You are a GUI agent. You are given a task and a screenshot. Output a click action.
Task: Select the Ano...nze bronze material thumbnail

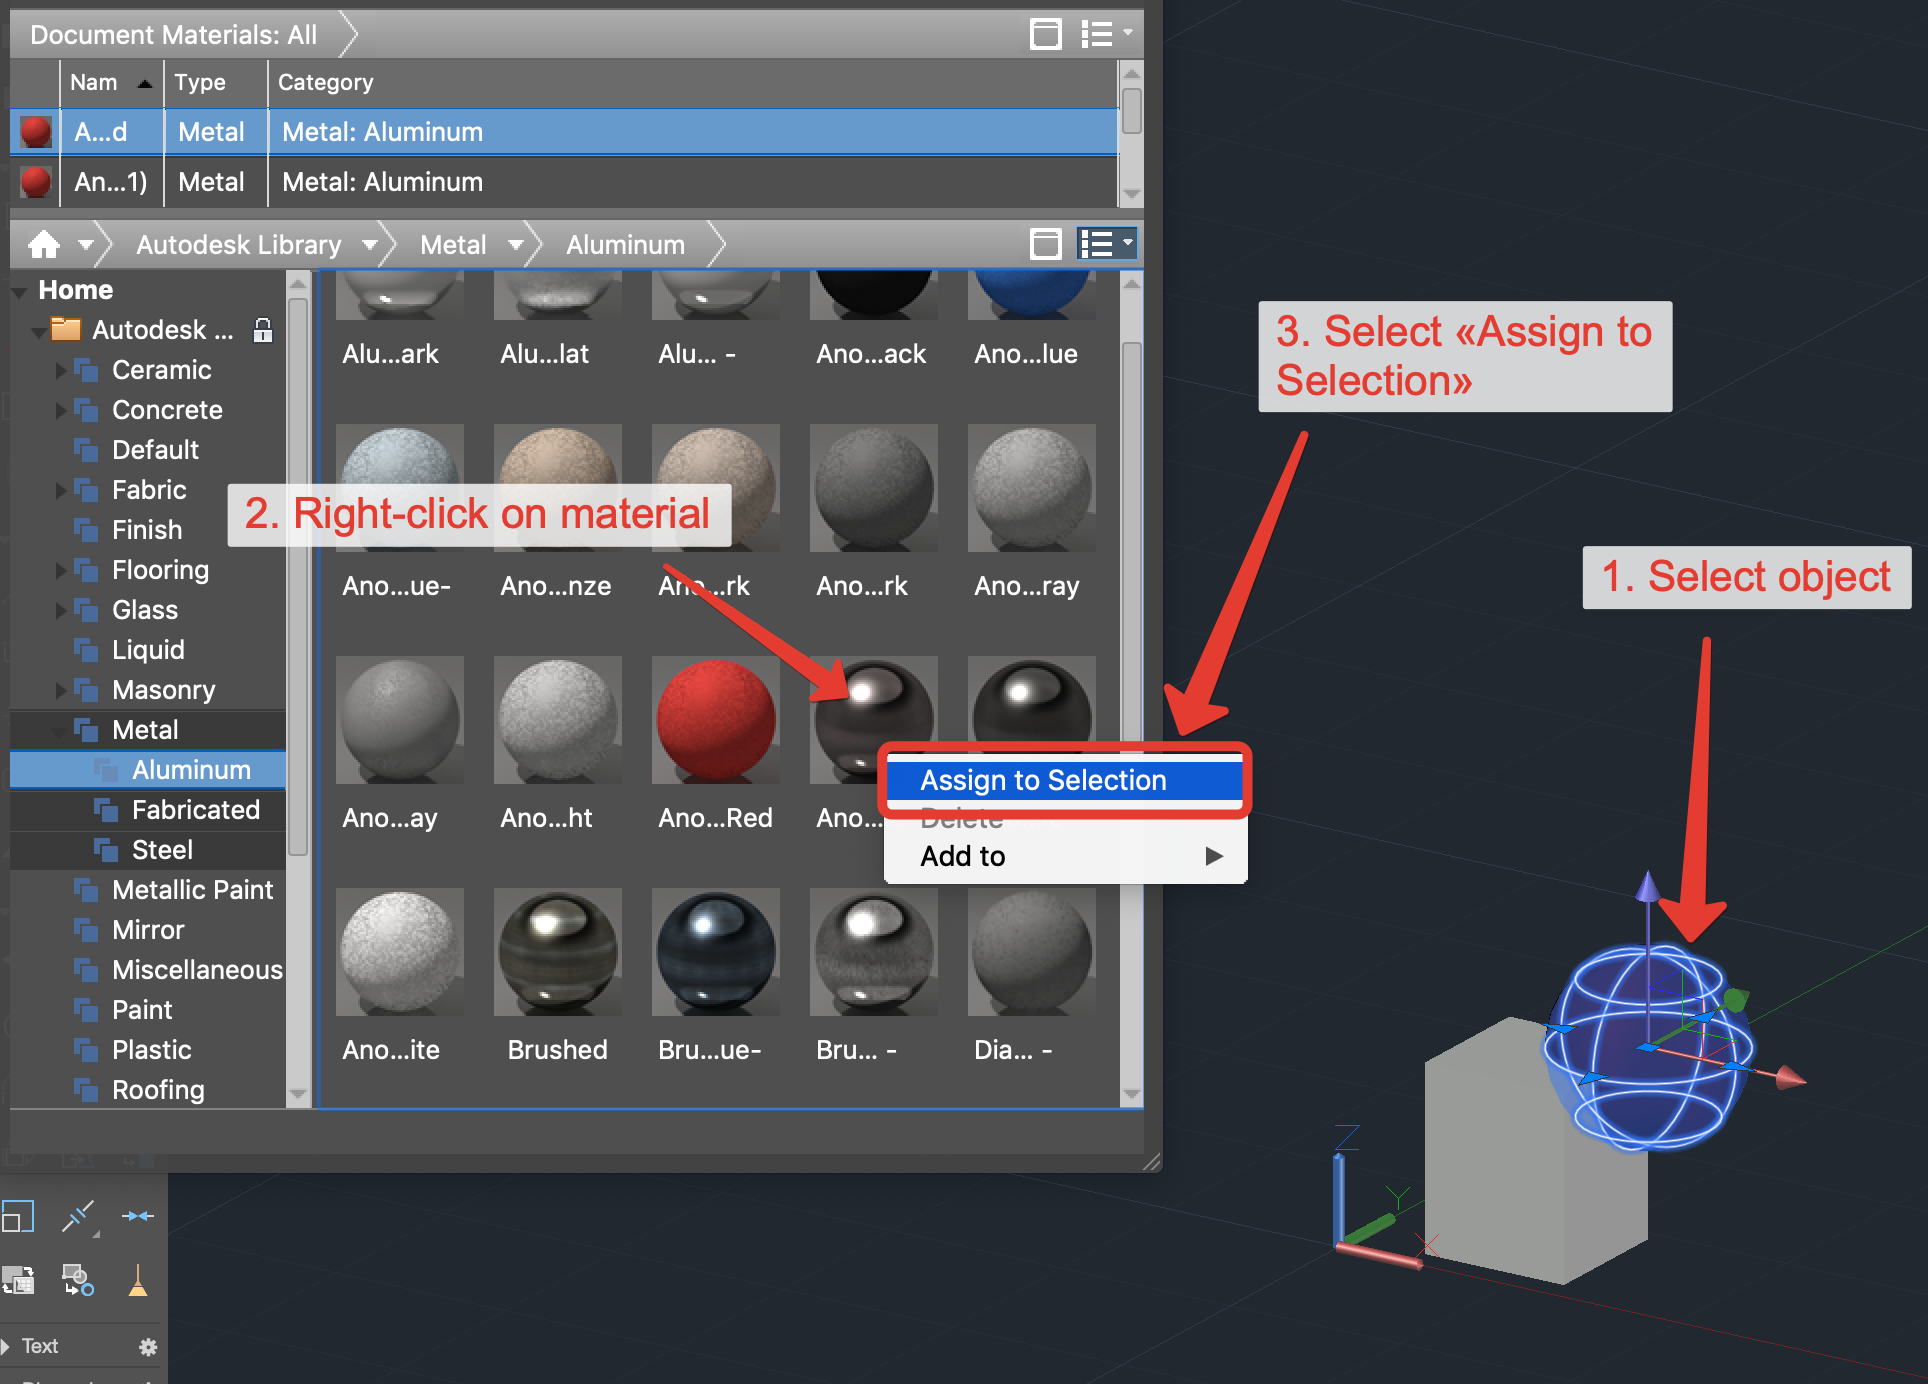point(558,488)
